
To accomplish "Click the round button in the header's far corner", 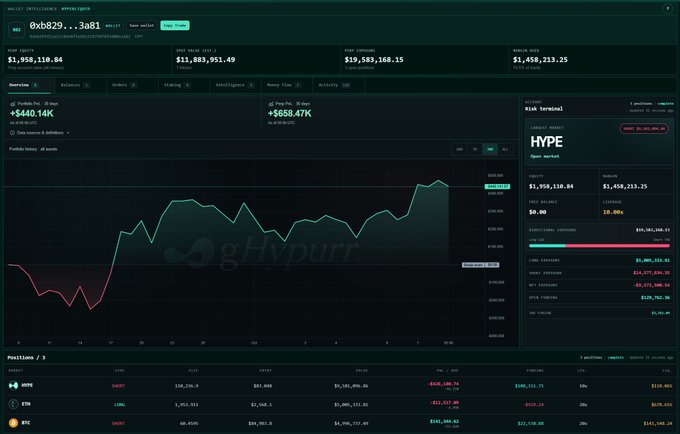I will (667, 9).
